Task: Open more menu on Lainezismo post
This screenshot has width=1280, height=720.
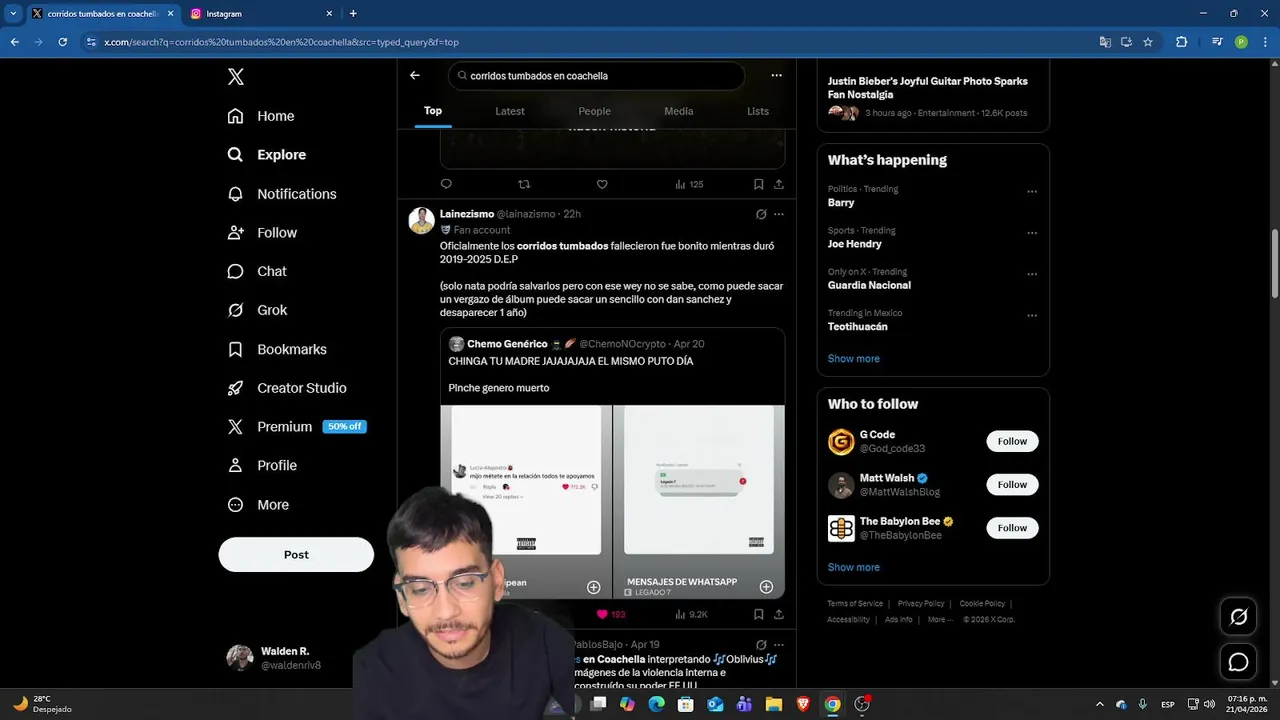Action: 779,214
